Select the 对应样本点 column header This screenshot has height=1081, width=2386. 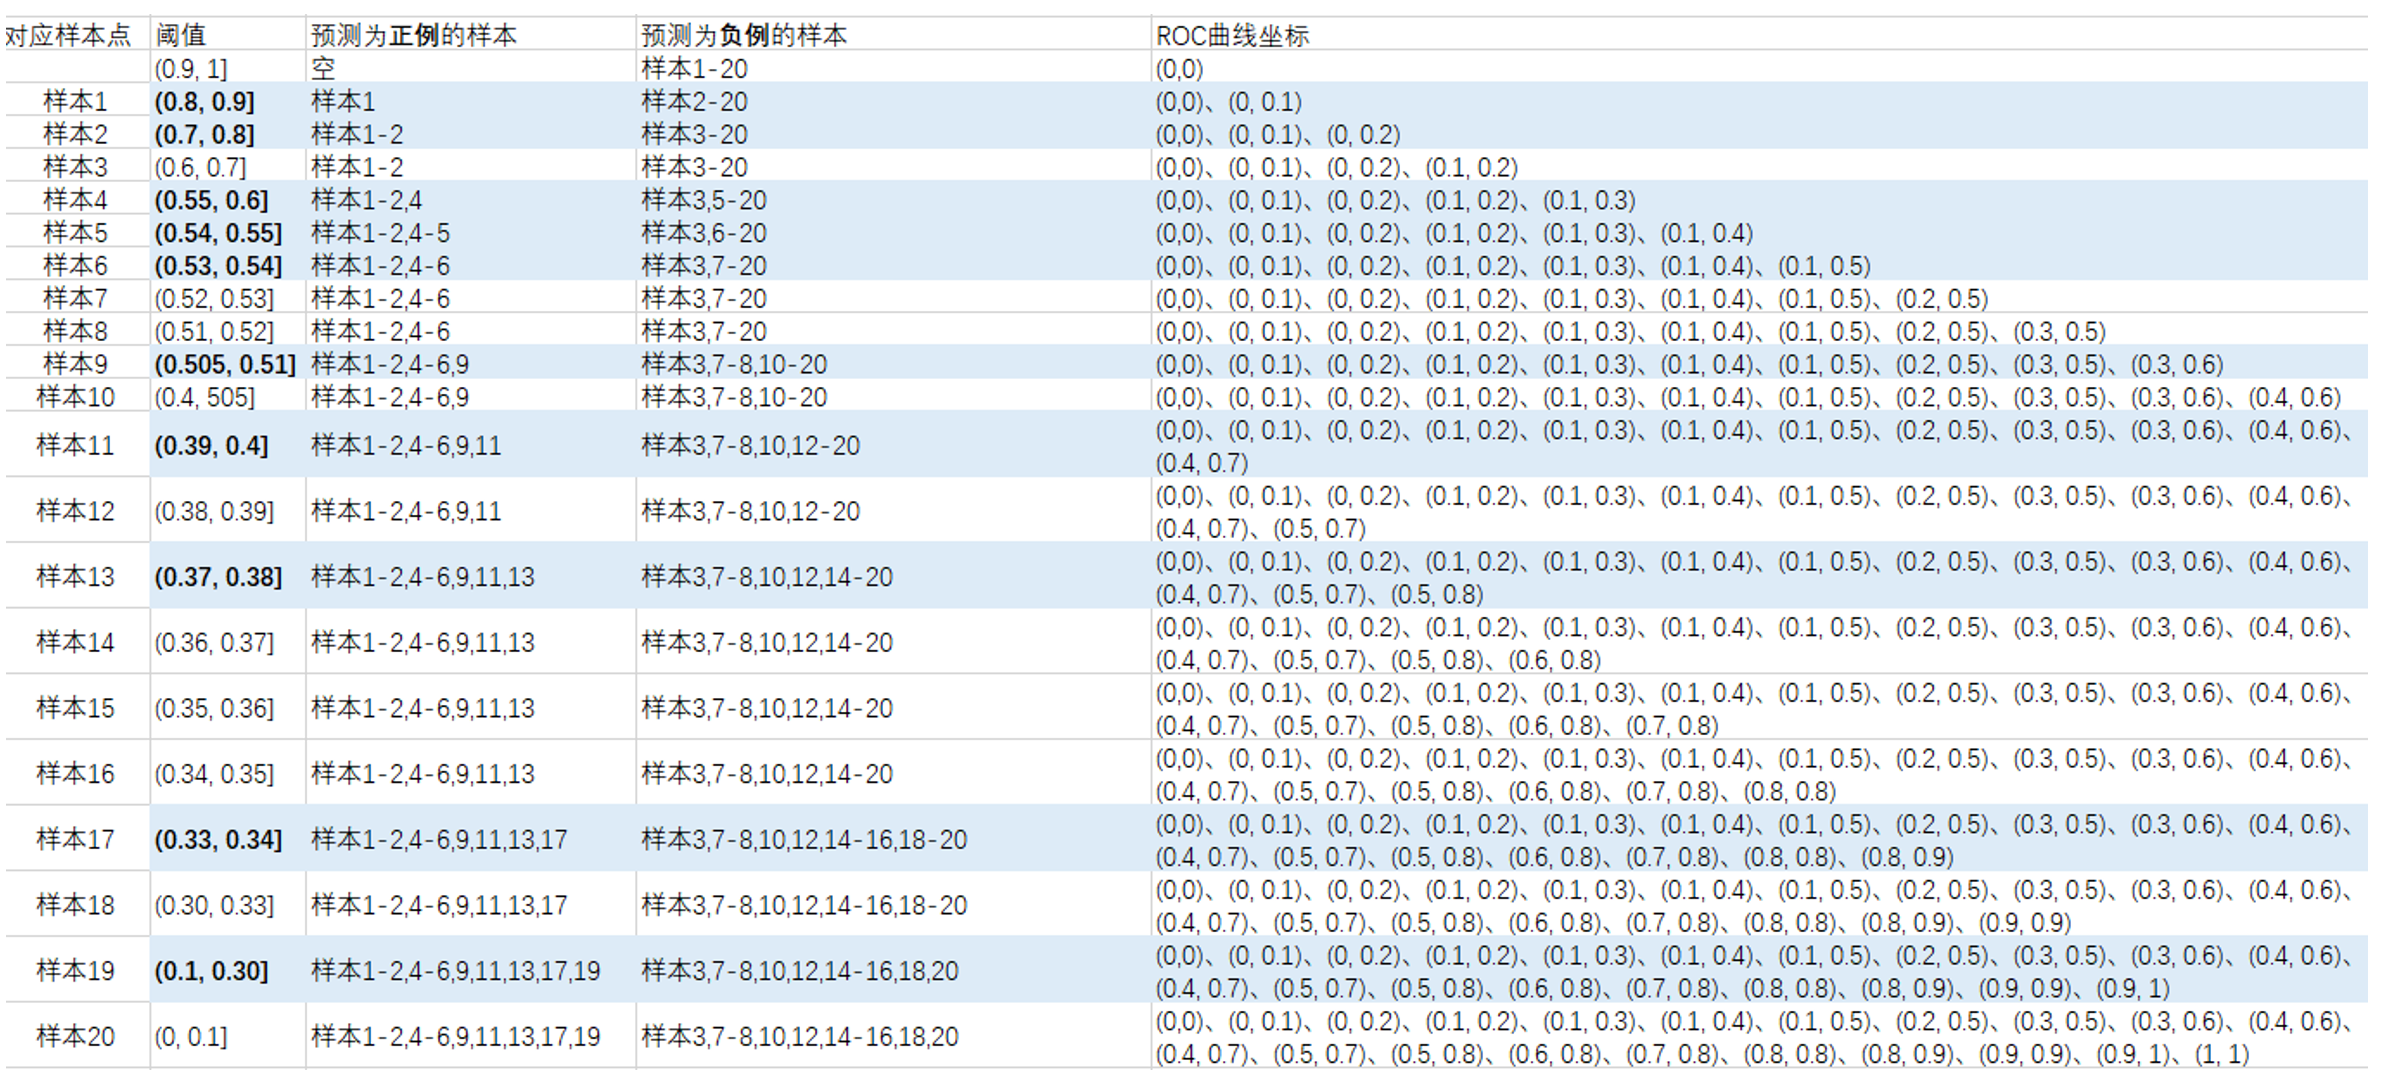[x=68, y=36]
